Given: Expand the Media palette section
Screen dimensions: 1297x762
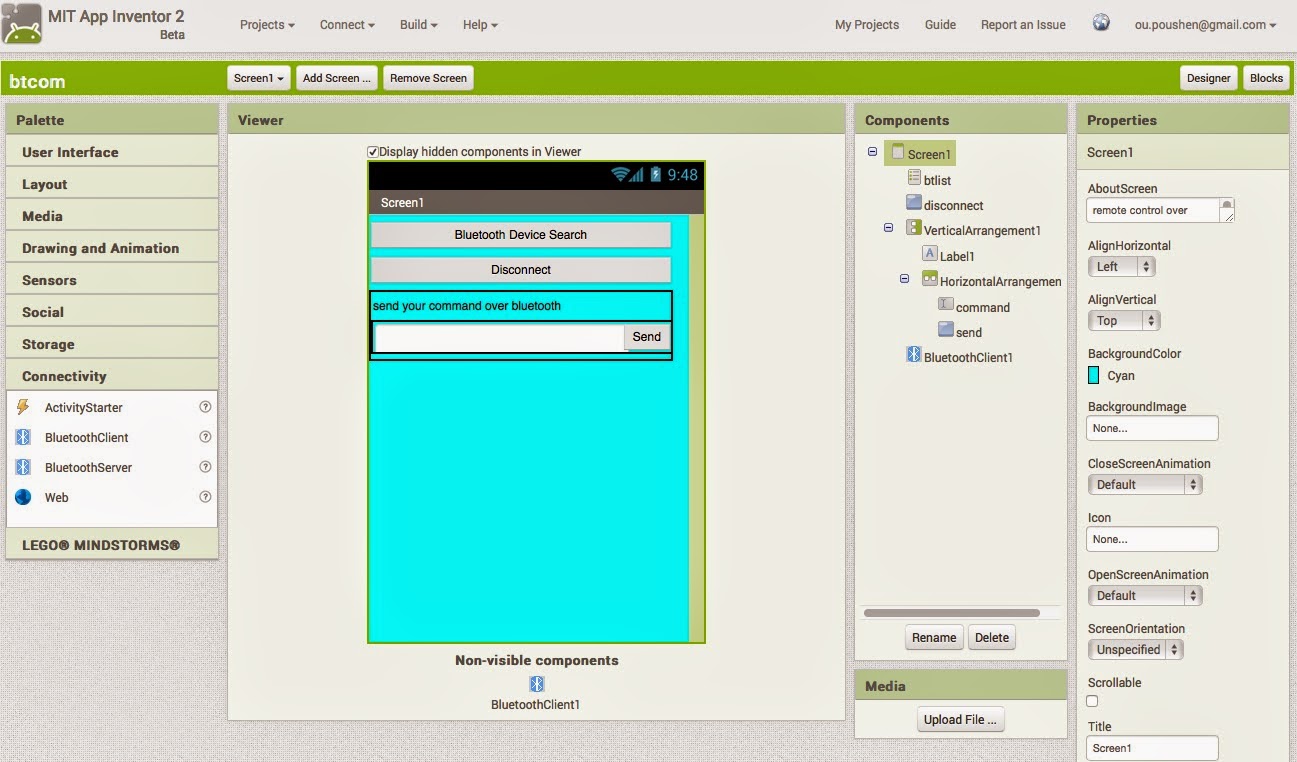Looking at the screenshot, I should click(x=112, y=216).
